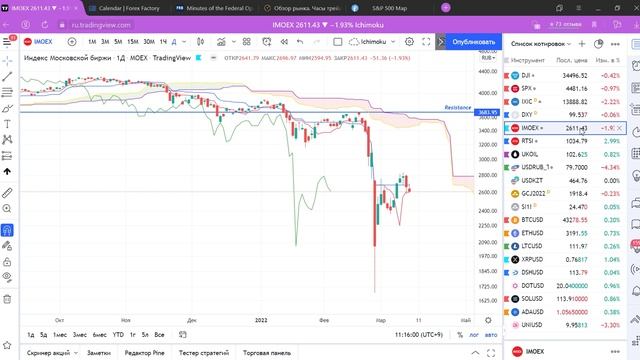Toggle percent scale mode
The width and height of the screenshot is (640, 360).
[460, 335]
